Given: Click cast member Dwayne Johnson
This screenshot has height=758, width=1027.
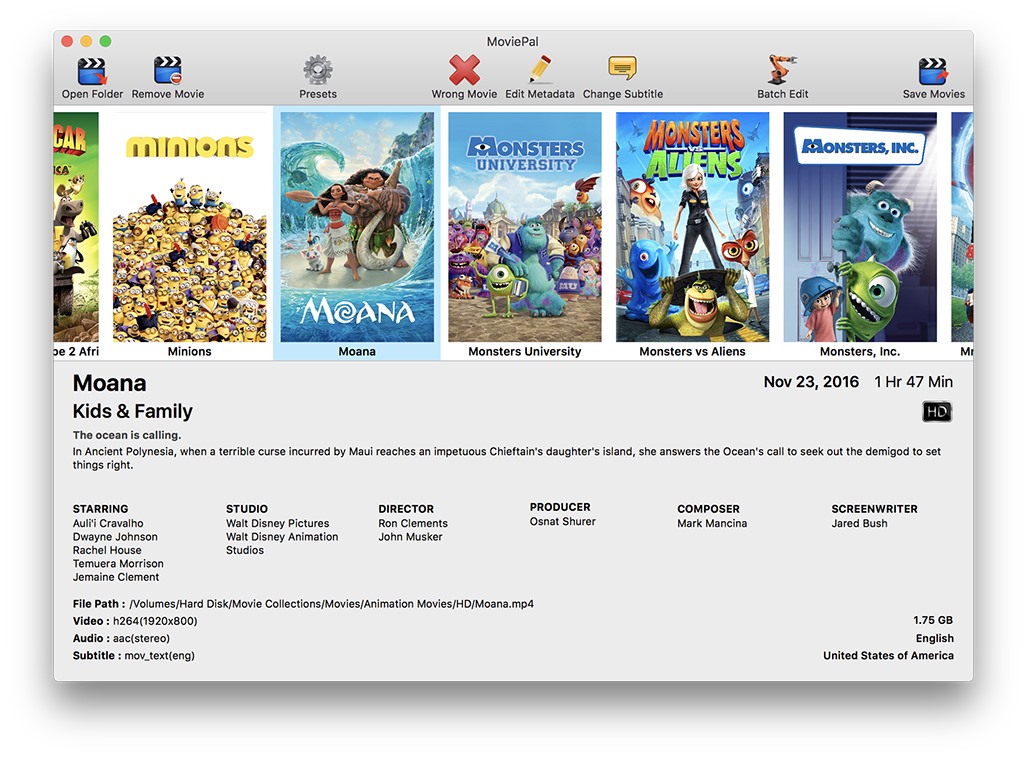Looking at the screenshot, I should (115, 537).
